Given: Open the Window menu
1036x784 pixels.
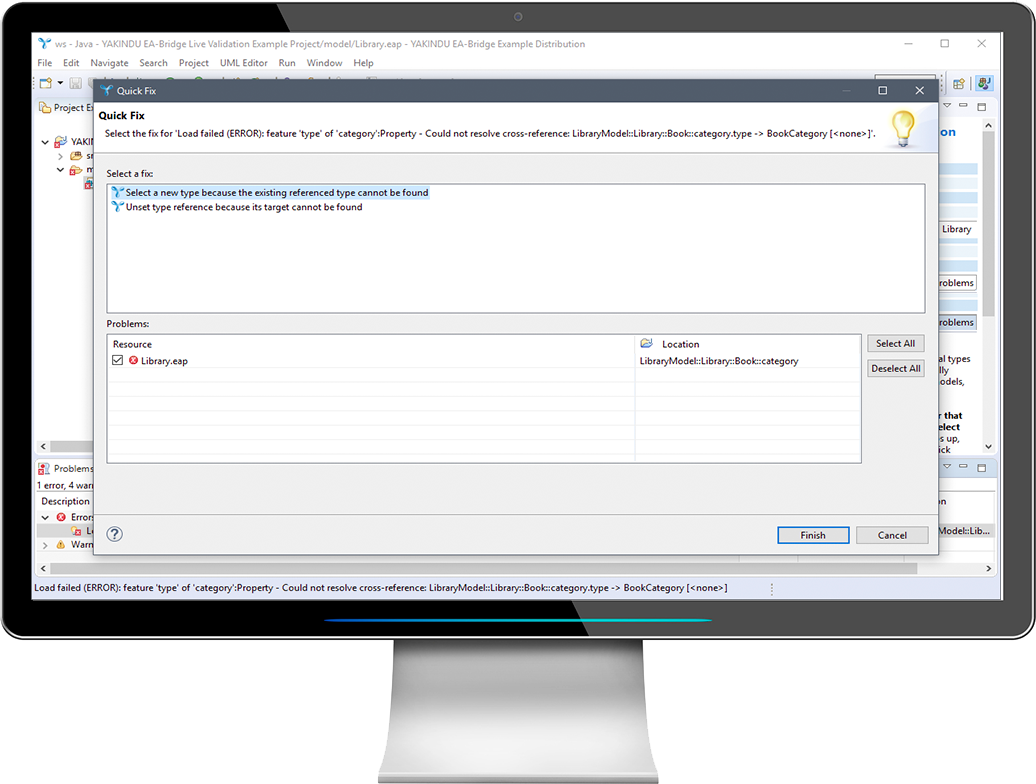Looking at the screenshot, I should [x=324, y=63].
